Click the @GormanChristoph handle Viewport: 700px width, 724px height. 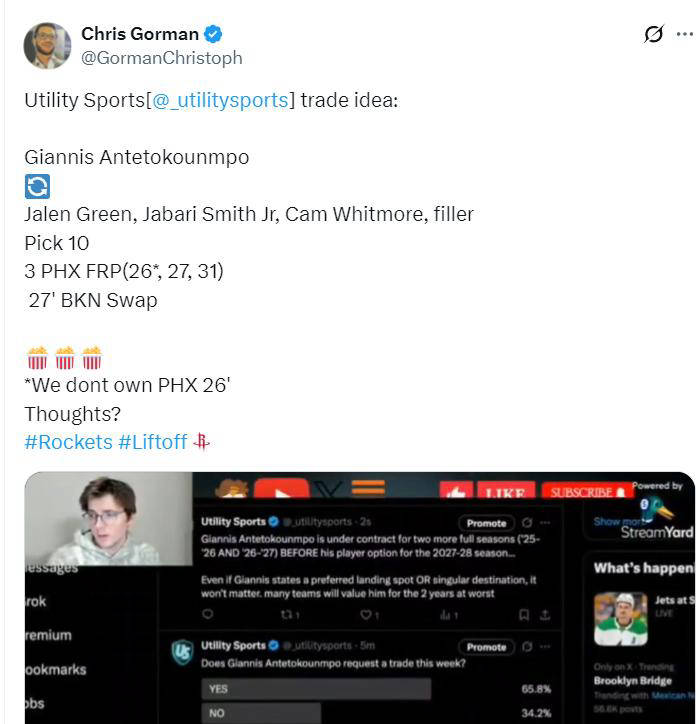[x=162, y=58]
